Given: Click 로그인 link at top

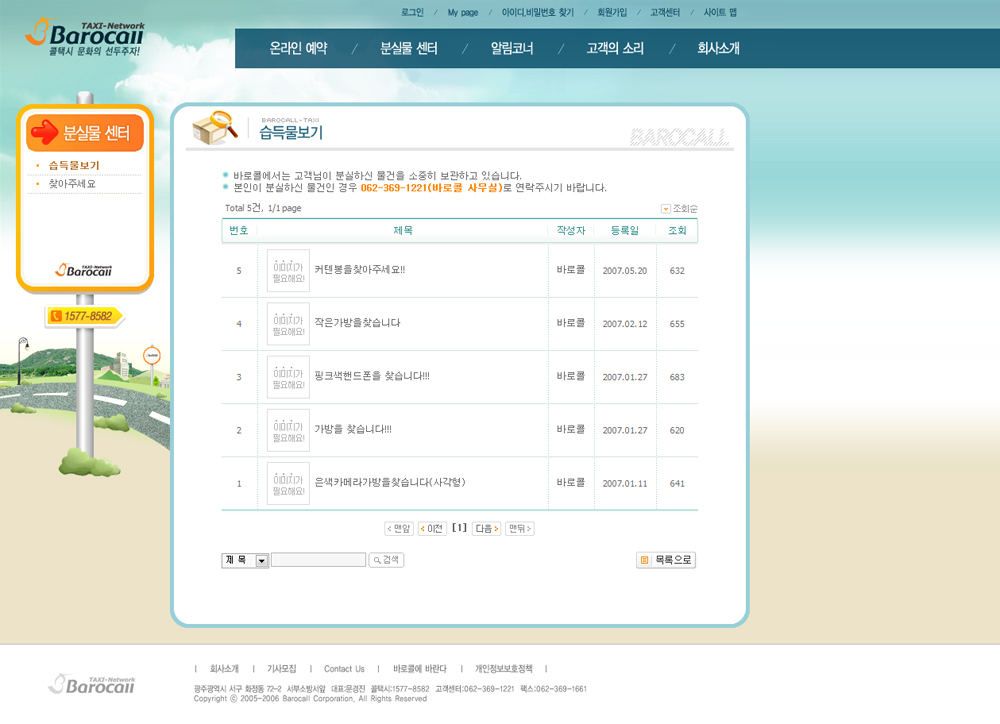Looking at the screenshot, I should (412, 12).
